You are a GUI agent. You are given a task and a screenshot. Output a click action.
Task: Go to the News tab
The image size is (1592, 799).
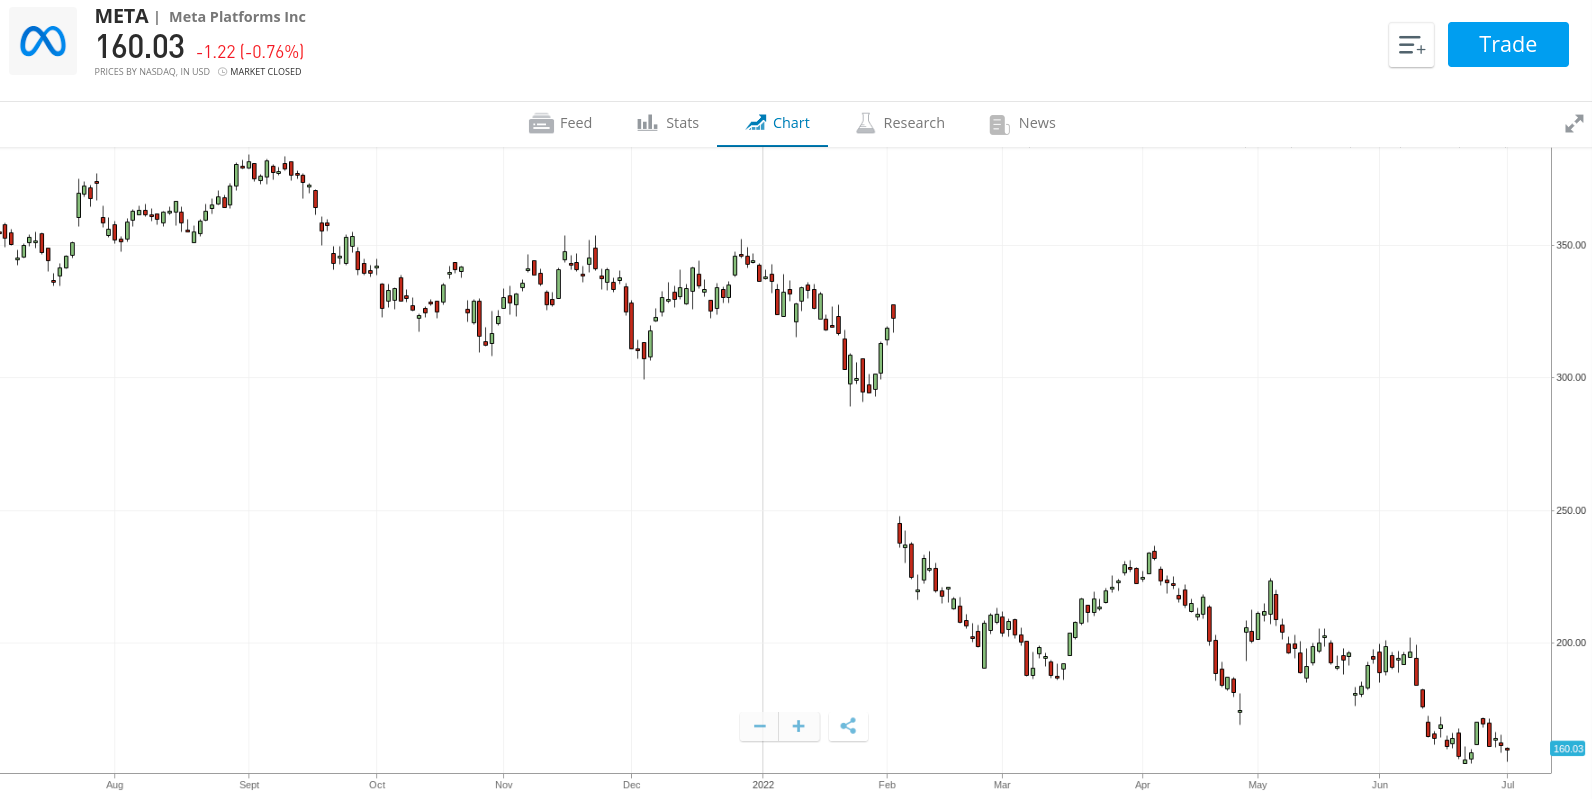click(1022, 123)
